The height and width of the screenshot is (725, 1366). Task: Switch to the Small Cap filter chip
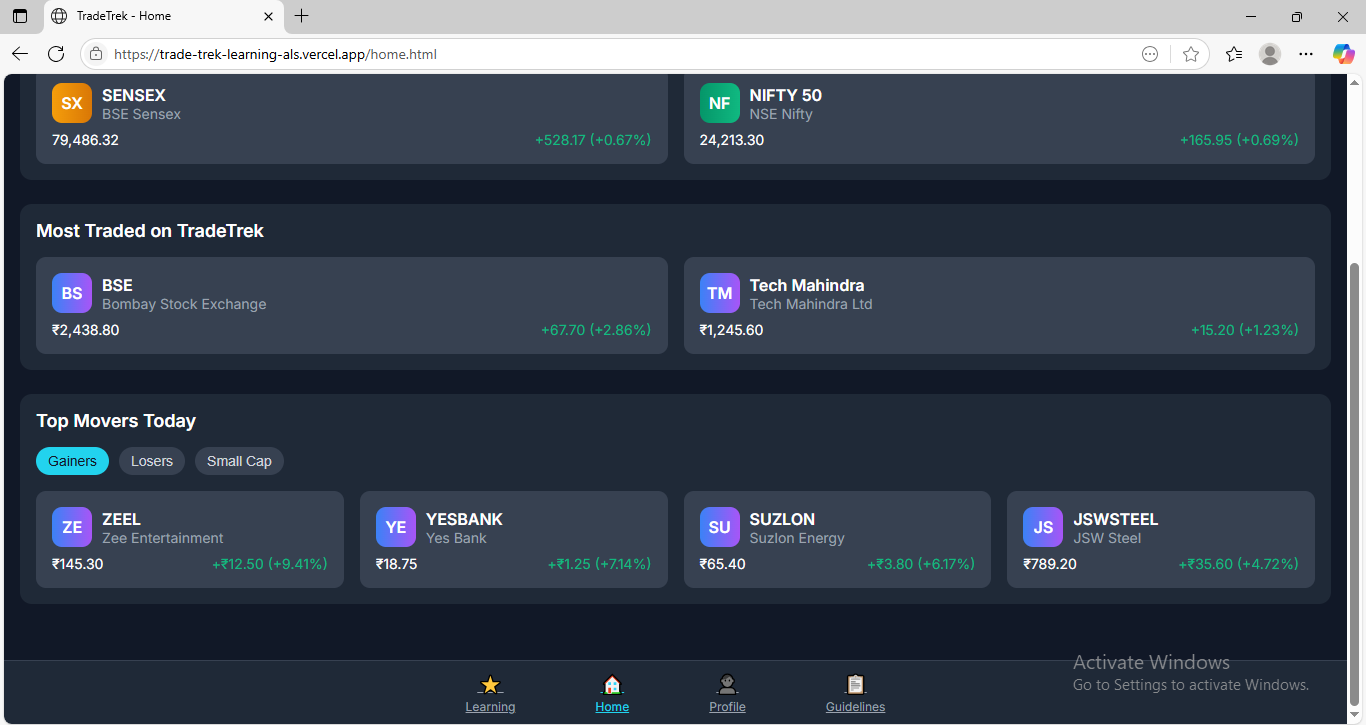point(239,461)
